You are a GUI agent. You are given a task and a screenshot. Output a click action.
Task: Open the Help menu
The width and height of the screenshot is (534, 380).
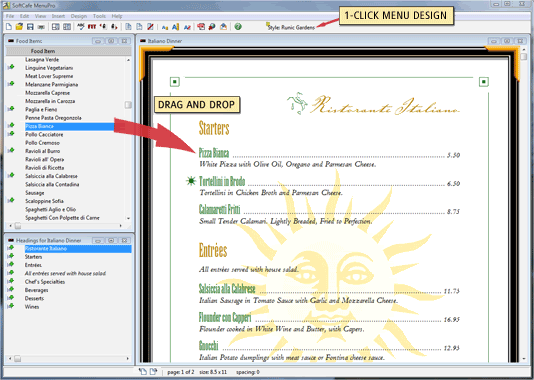[x=117, y=16]
